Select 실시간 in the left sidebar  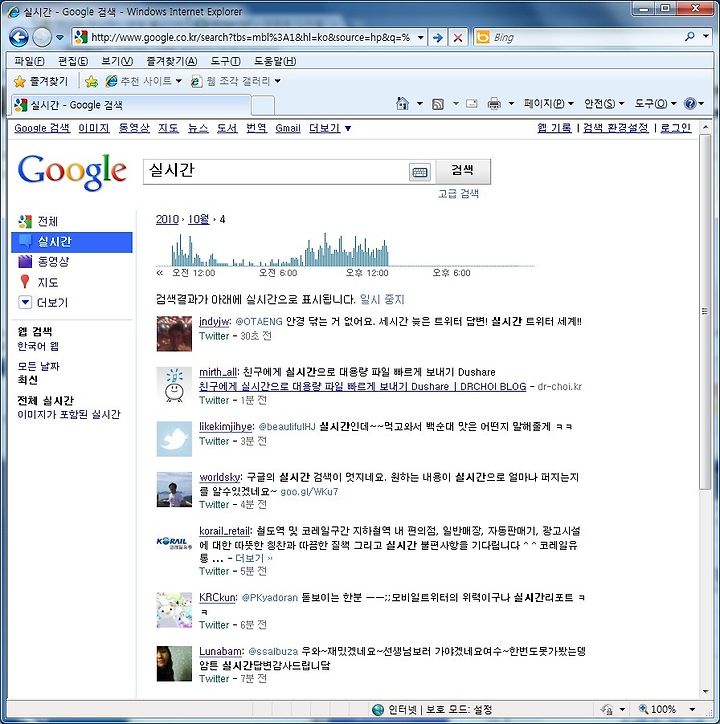tap(72, 241)
